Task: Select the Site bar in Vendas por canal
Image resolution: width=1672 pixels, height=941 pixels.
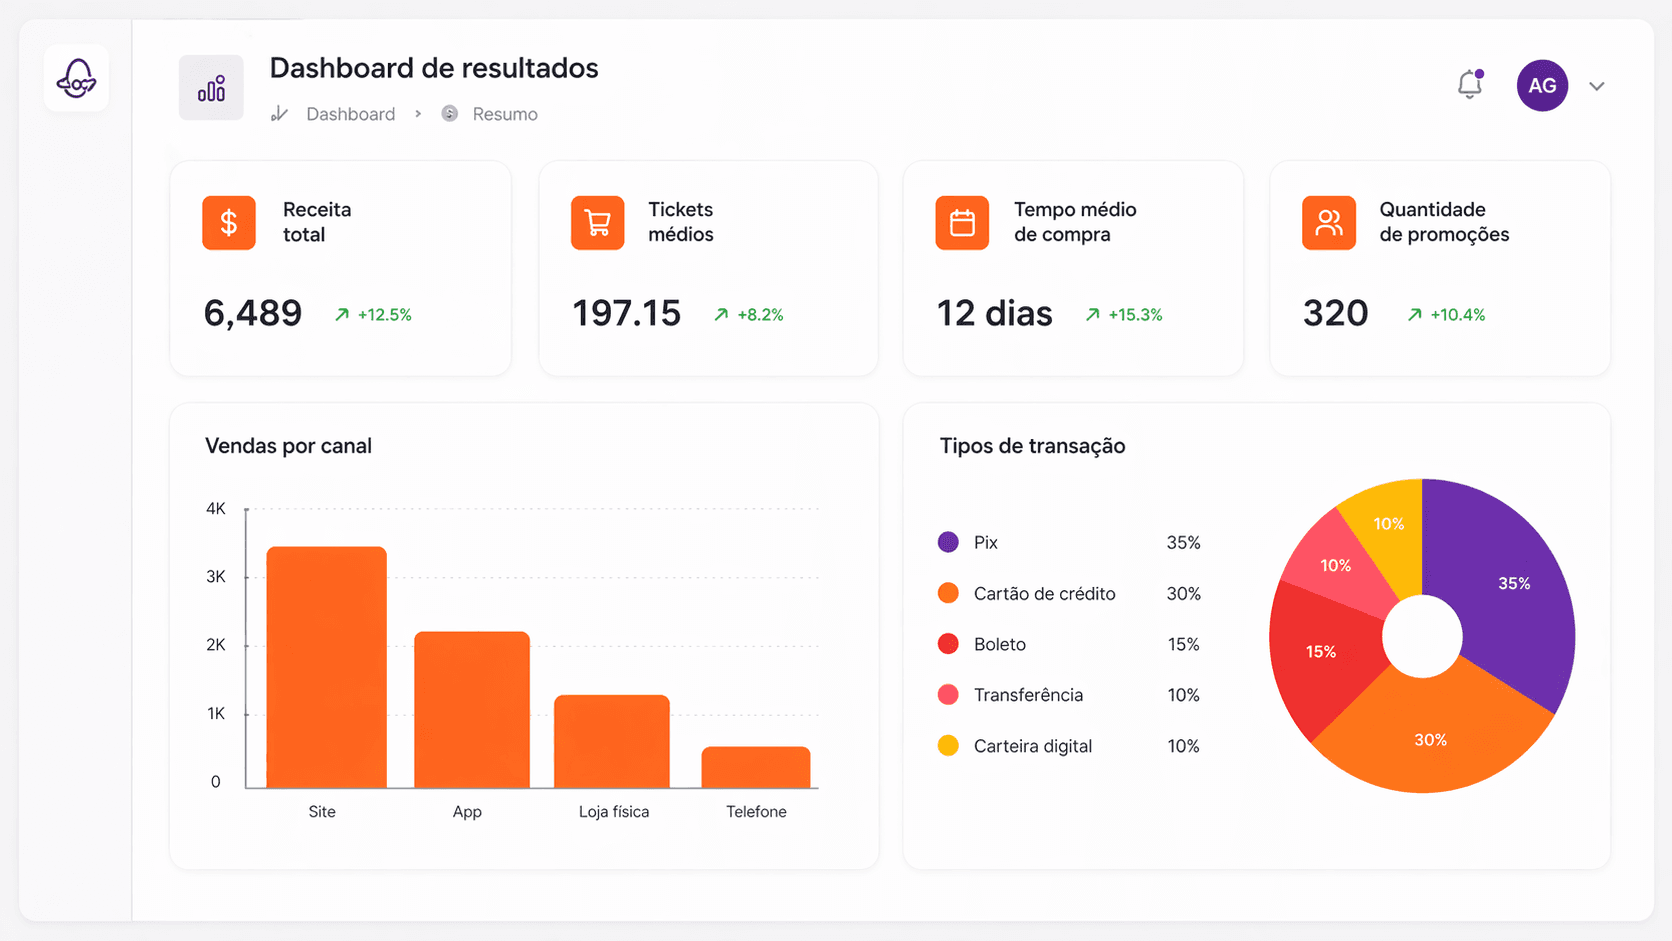Action: click(325, 665)
